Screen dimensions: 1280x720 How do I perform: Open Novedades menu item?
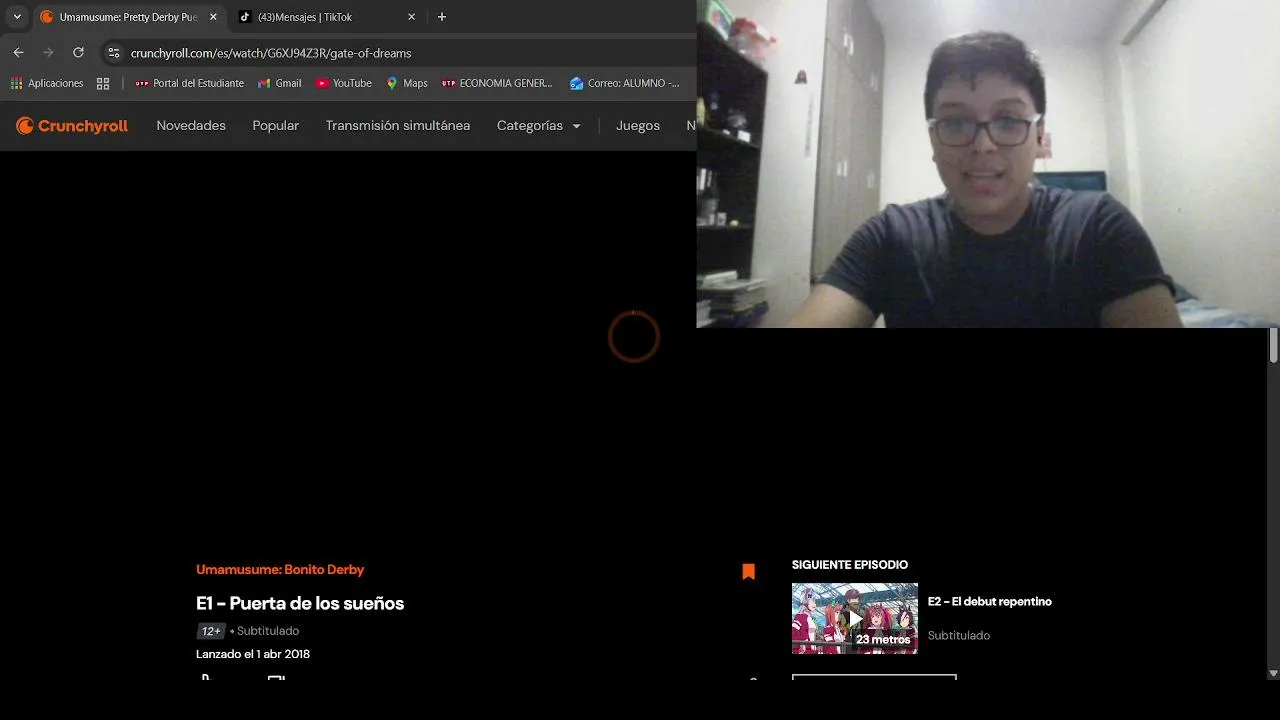tap(191, 126)
